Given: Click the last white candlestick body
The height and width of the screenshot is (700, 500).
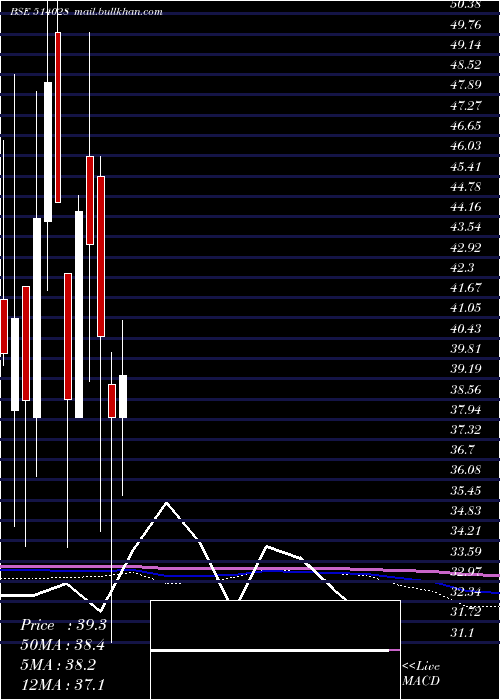Looking at the screenshot, I should [122, 396].
